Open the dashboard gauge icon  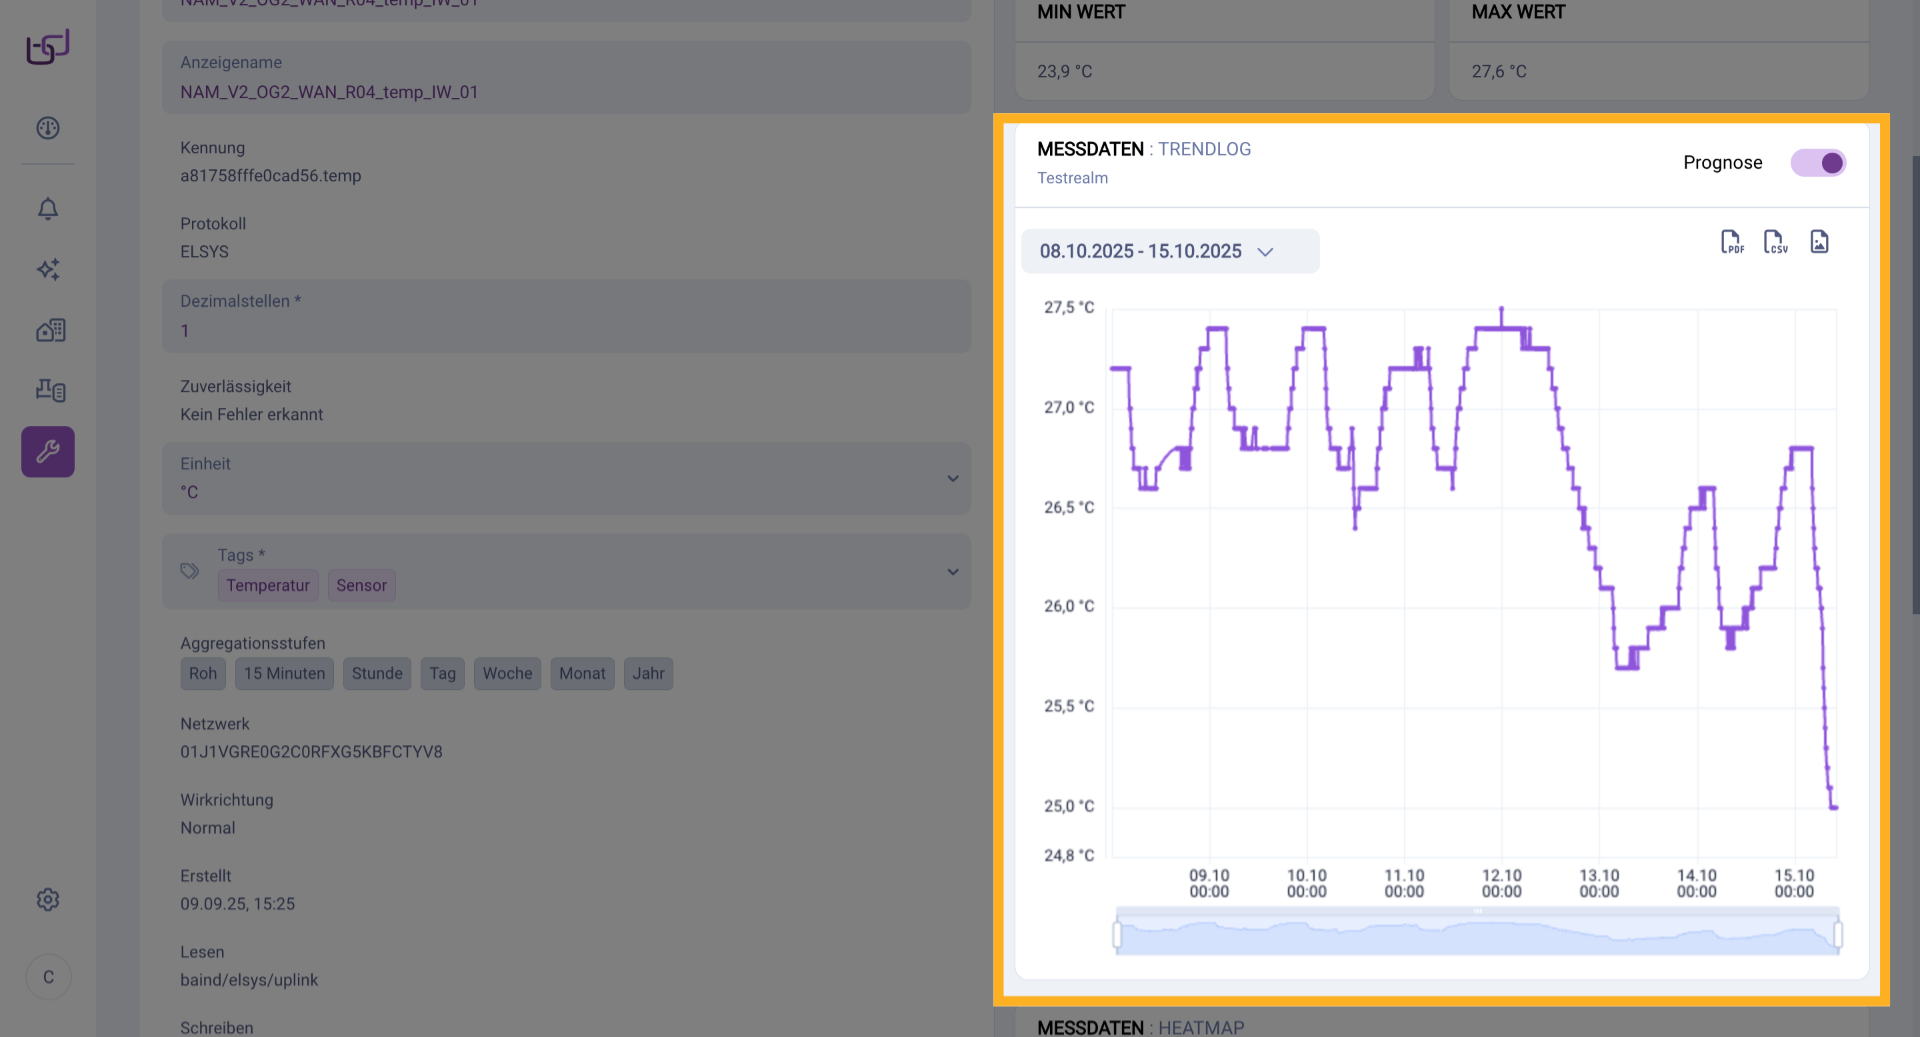click(x=48, y=128)
